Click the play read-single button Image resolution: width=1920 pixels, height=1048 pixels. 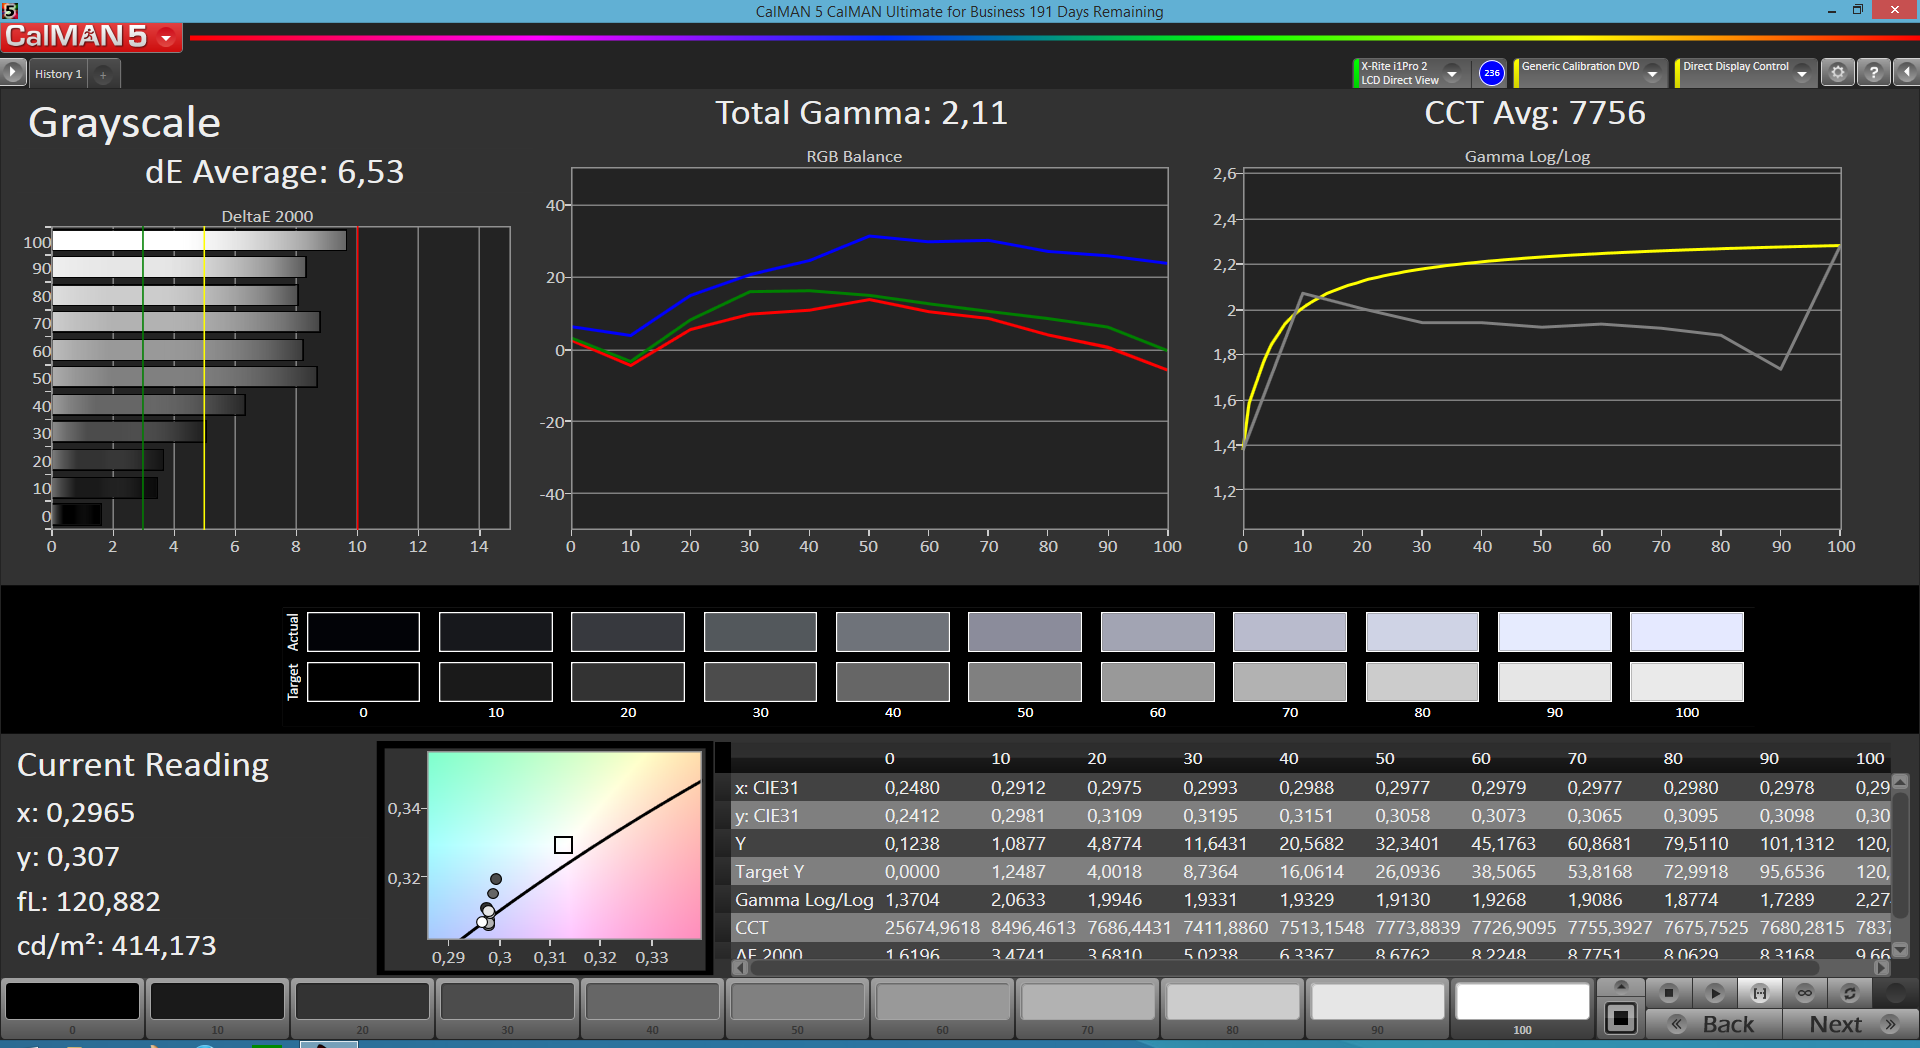pos(1714,993)
